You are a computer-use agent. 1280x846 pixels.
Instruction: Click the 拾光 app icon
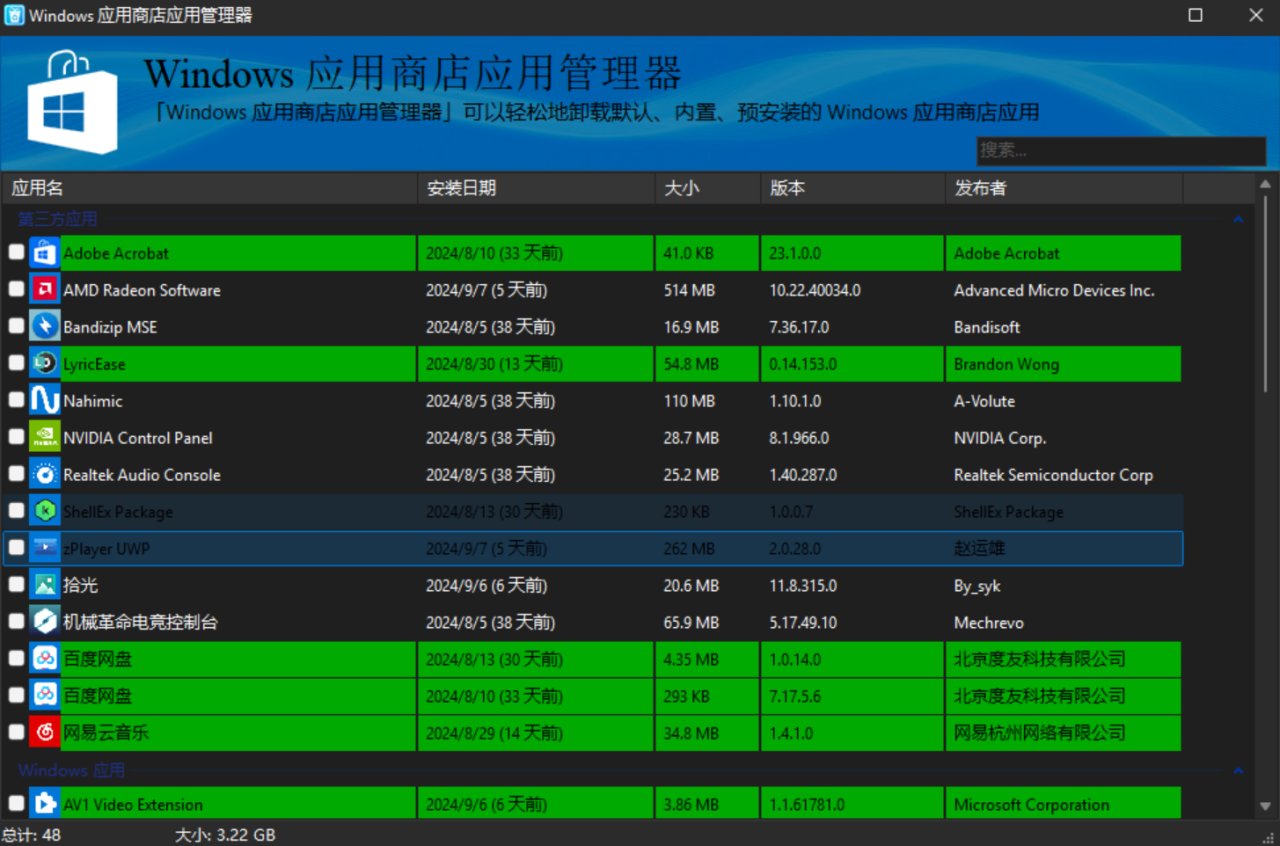[x=44, y=585]
